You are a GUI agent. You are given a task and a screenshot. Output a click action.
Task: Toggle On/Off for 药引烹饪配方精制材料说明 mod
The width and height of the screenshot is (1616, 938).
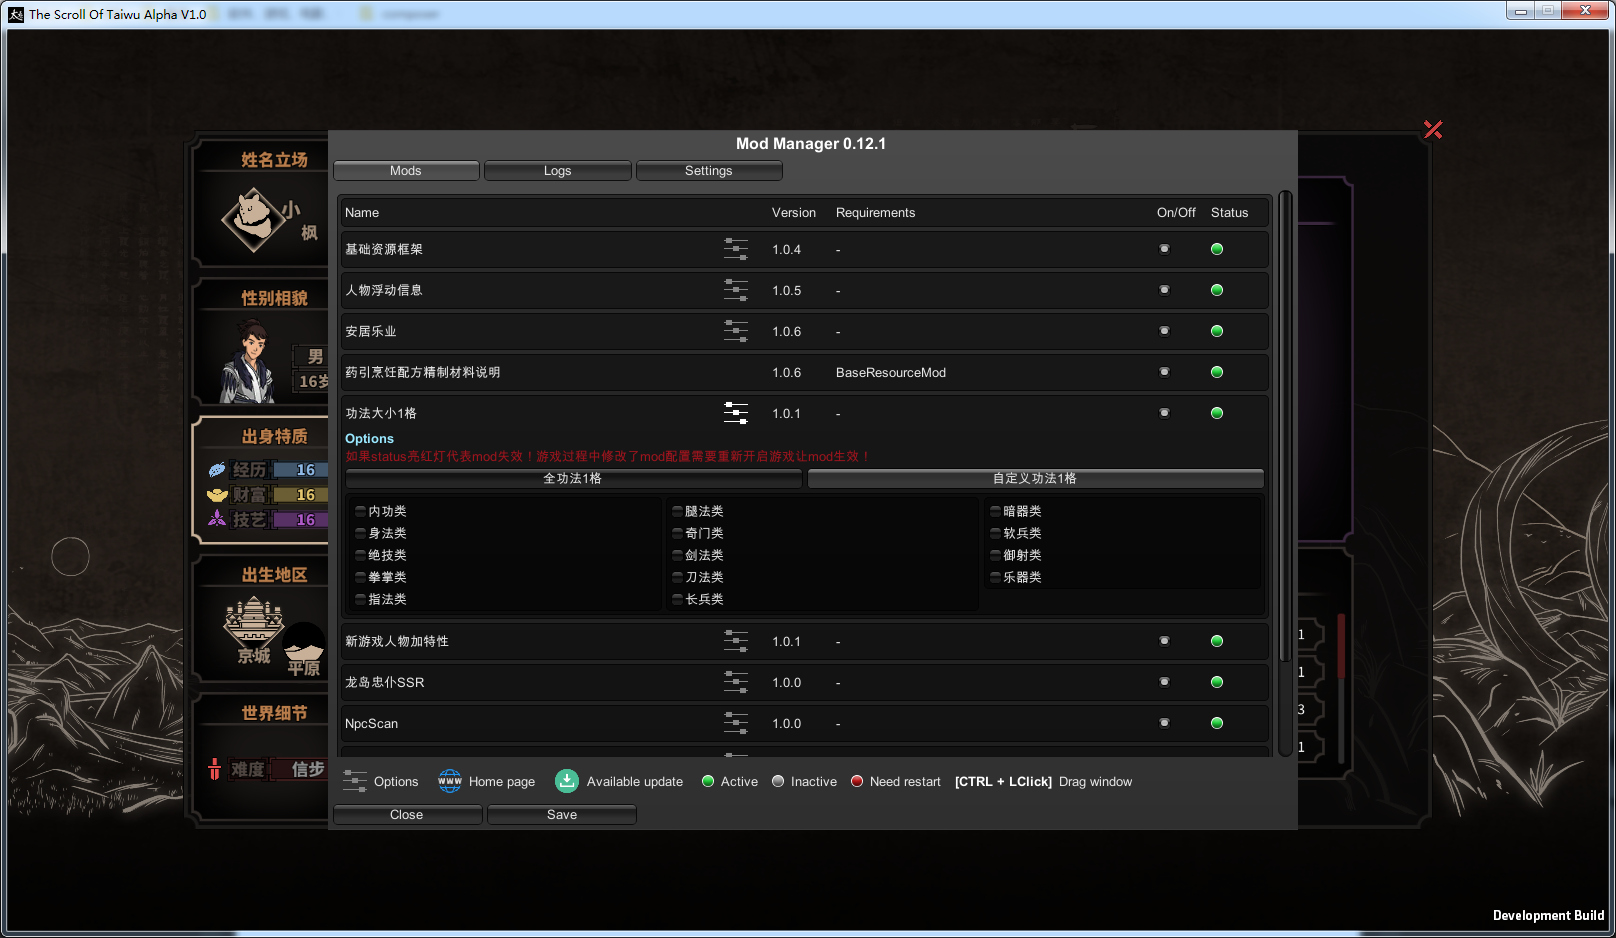pyautogui.click(x=1164, y=372)
